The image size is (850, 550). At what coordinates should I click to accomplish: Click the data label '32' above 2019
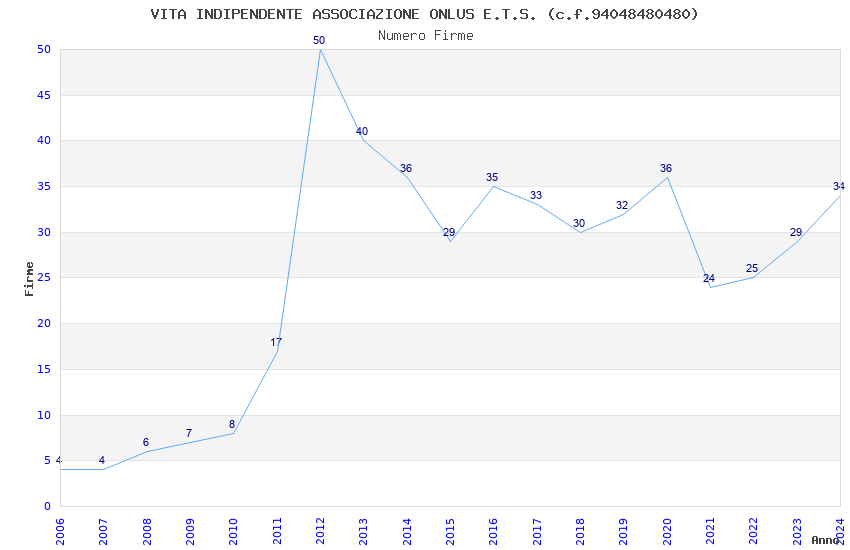pos(622,205)
